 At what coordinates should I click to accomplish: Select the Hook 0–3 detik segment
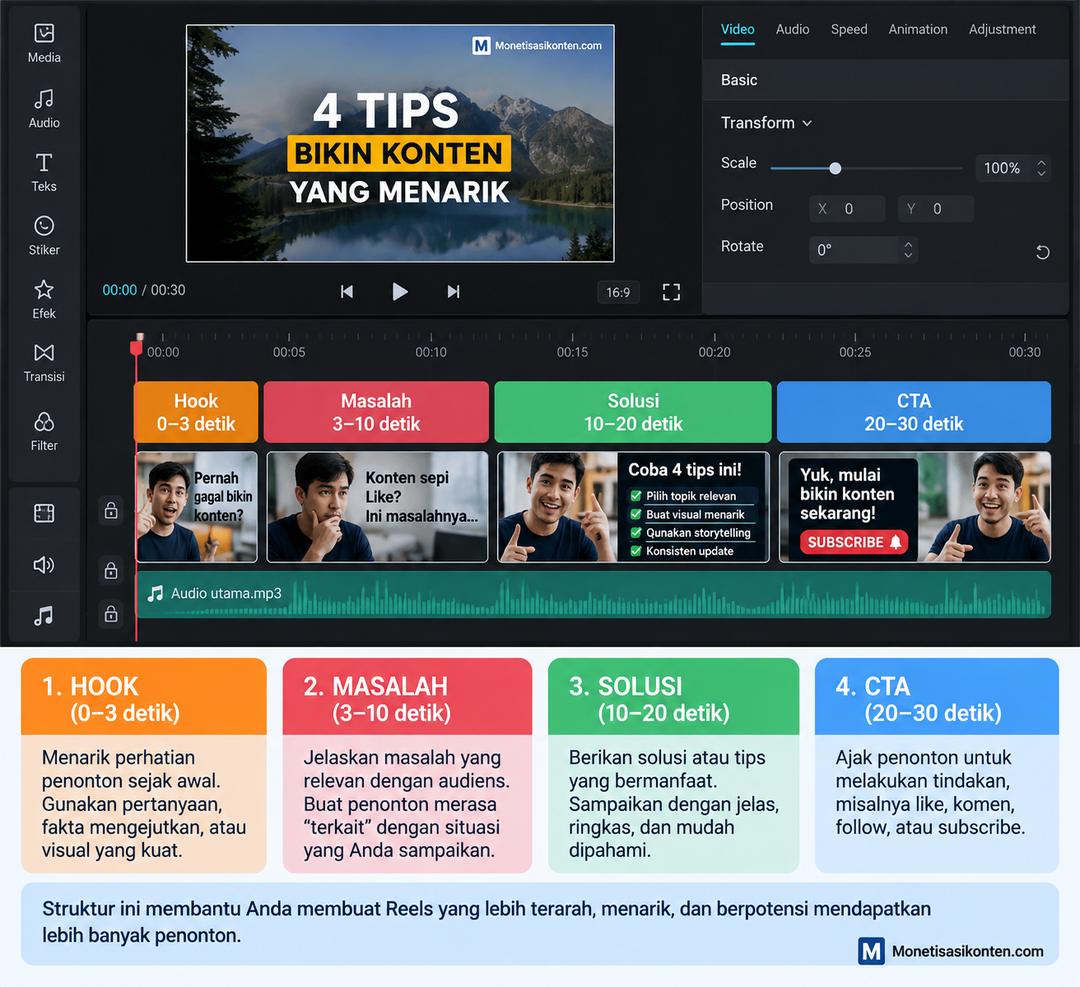[x=196, y=412]
